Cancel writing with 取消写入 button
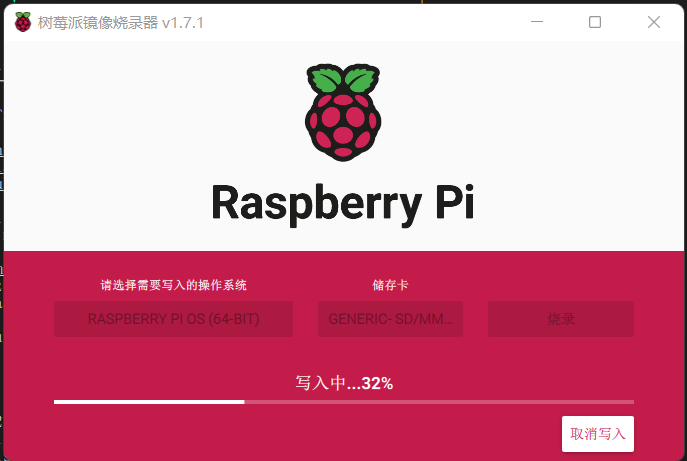 [x=598, y=434]
